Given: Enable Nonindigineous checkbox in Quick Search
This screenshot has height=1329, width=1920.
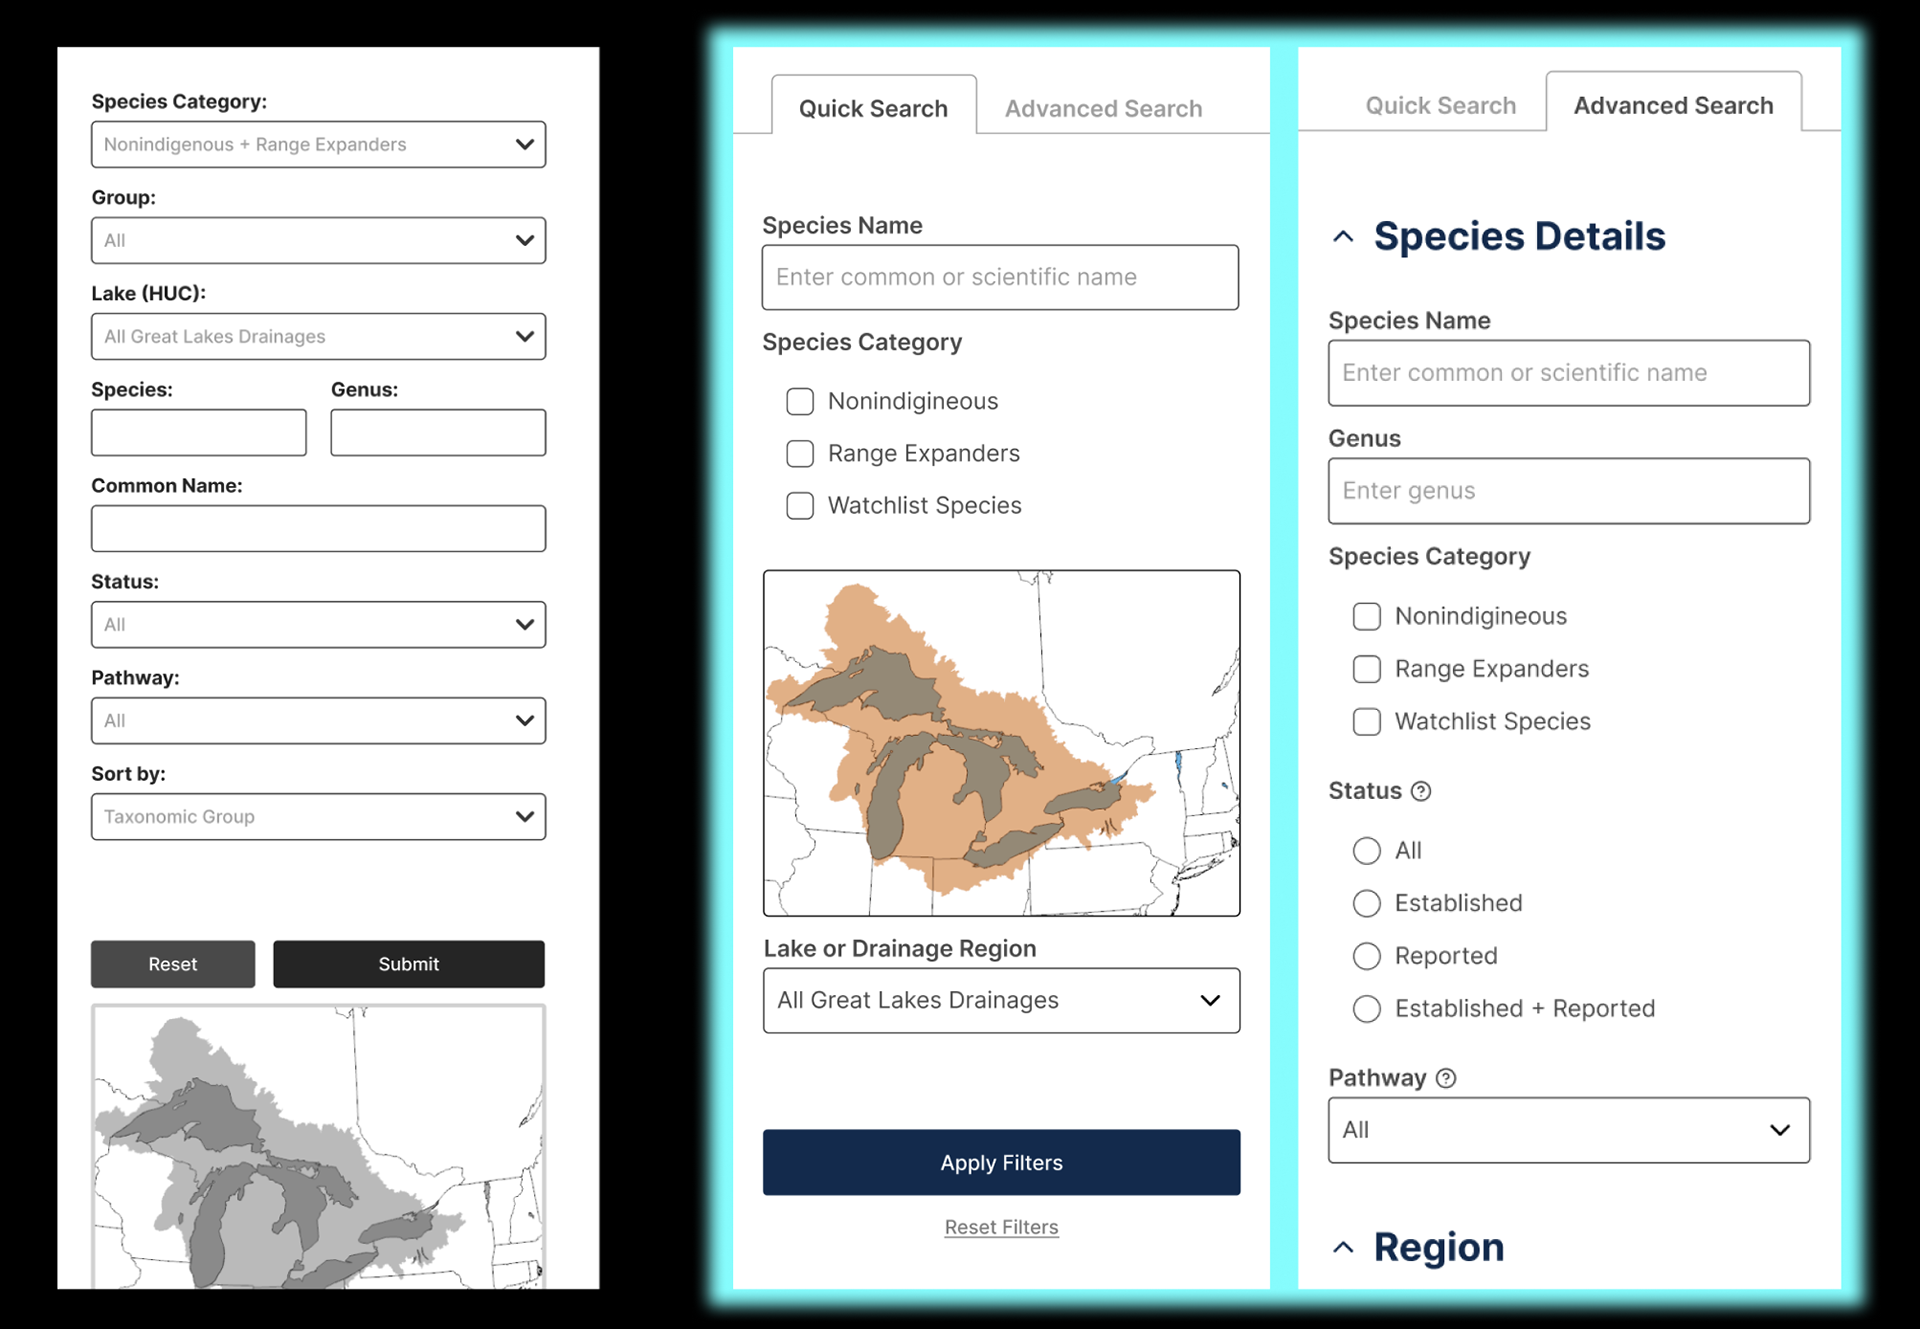Looking at the screenshot, I should click(800, 401).
